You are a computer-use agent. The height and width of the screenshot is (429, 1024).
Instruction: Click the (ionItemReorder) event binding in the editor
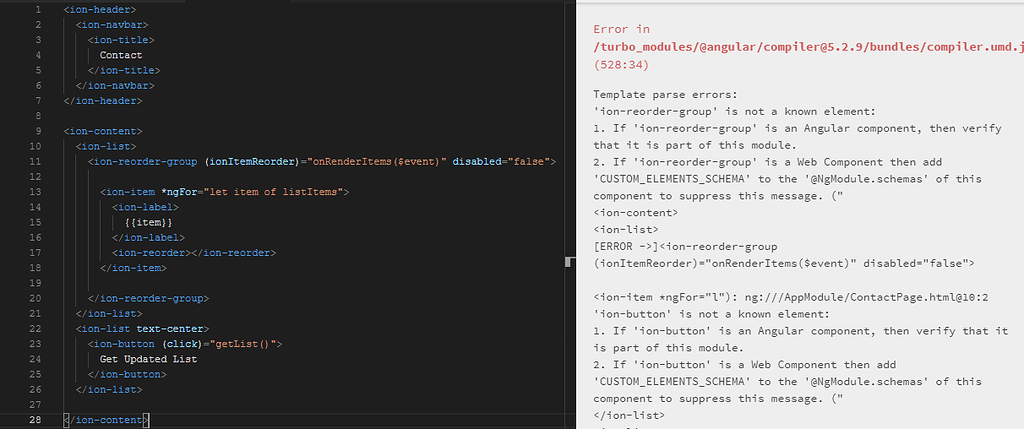coord(251,161)
